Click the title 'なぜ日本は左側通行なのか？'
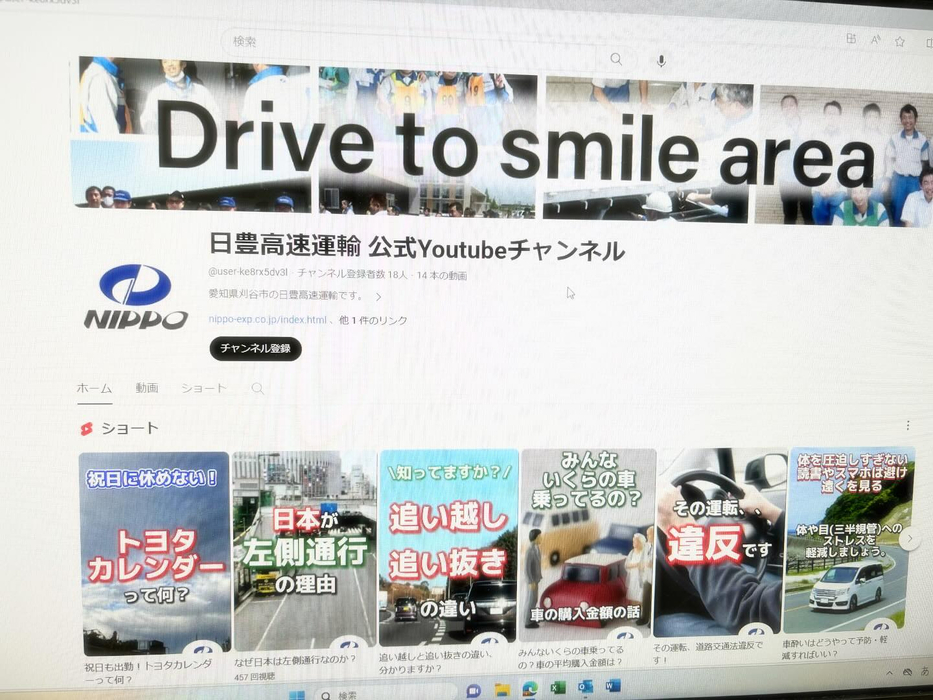This screenshot has height=700, width=933. 295,659
